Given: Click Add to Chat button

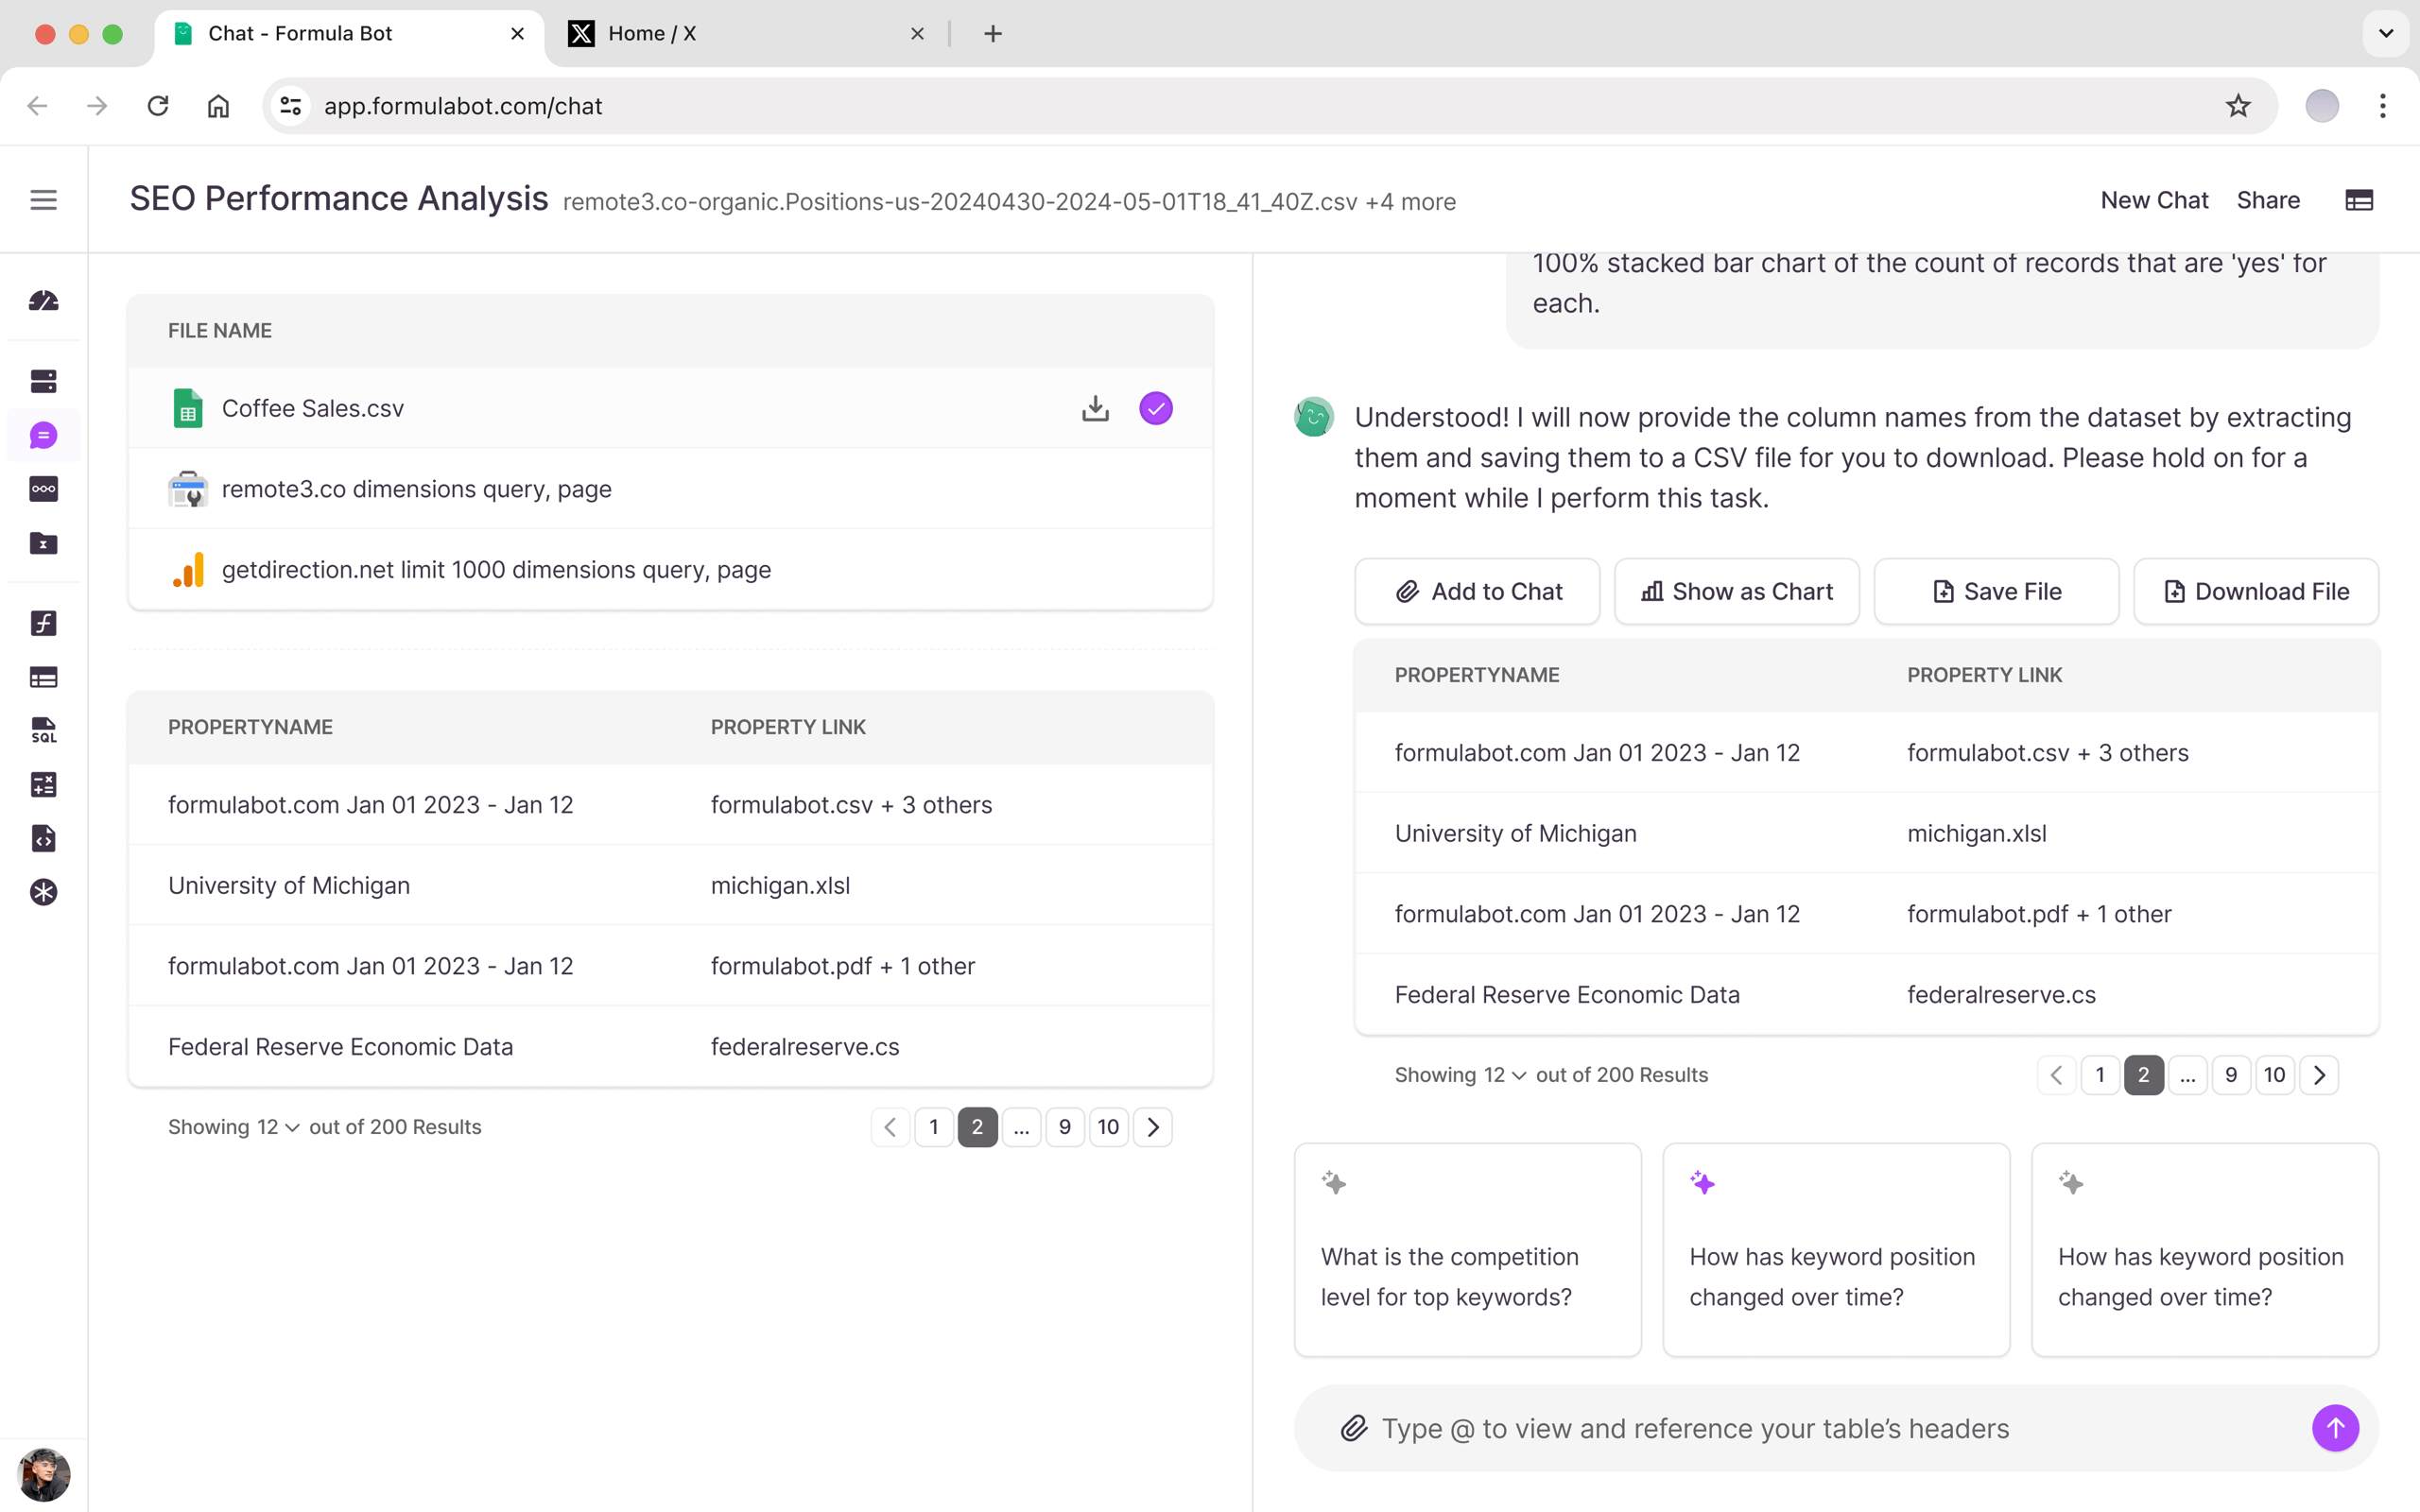Looking at the screenshot, I should coord(1477,592).
